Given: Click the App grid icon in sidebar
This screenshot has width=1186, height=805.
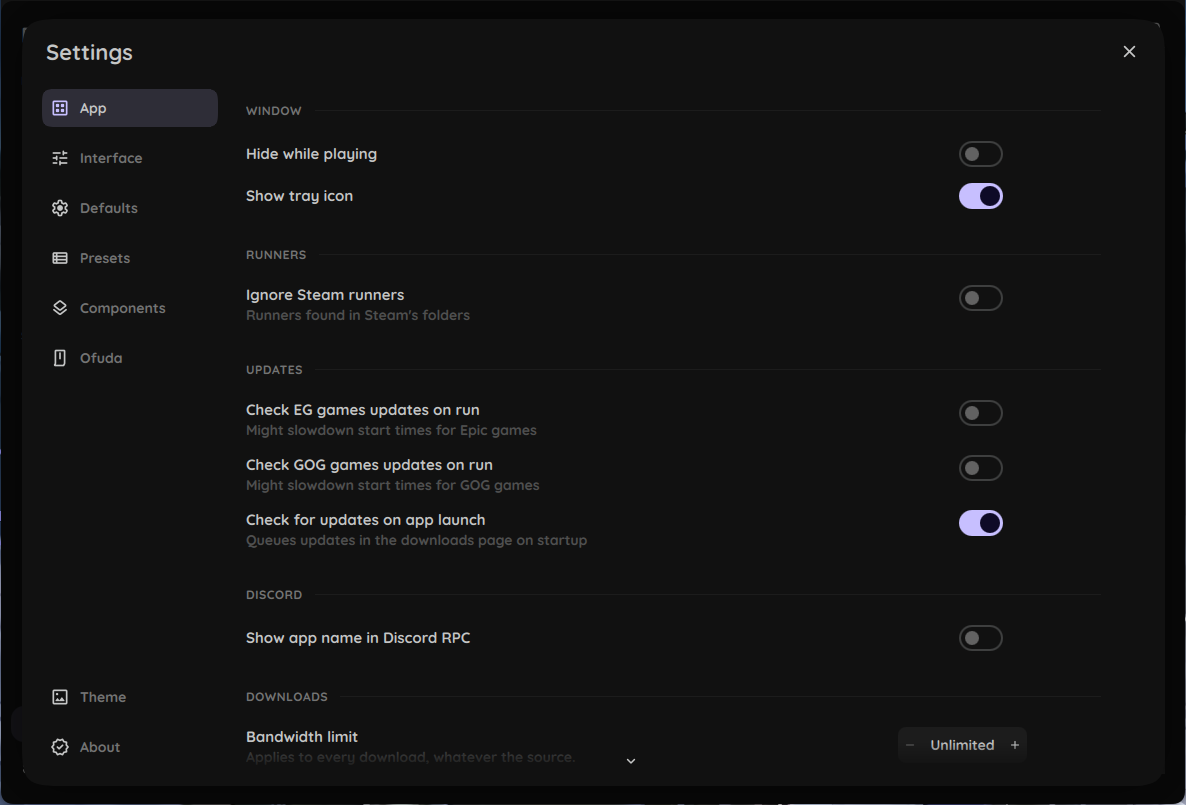Looking at the screenshot, I should tap(60, 108).
